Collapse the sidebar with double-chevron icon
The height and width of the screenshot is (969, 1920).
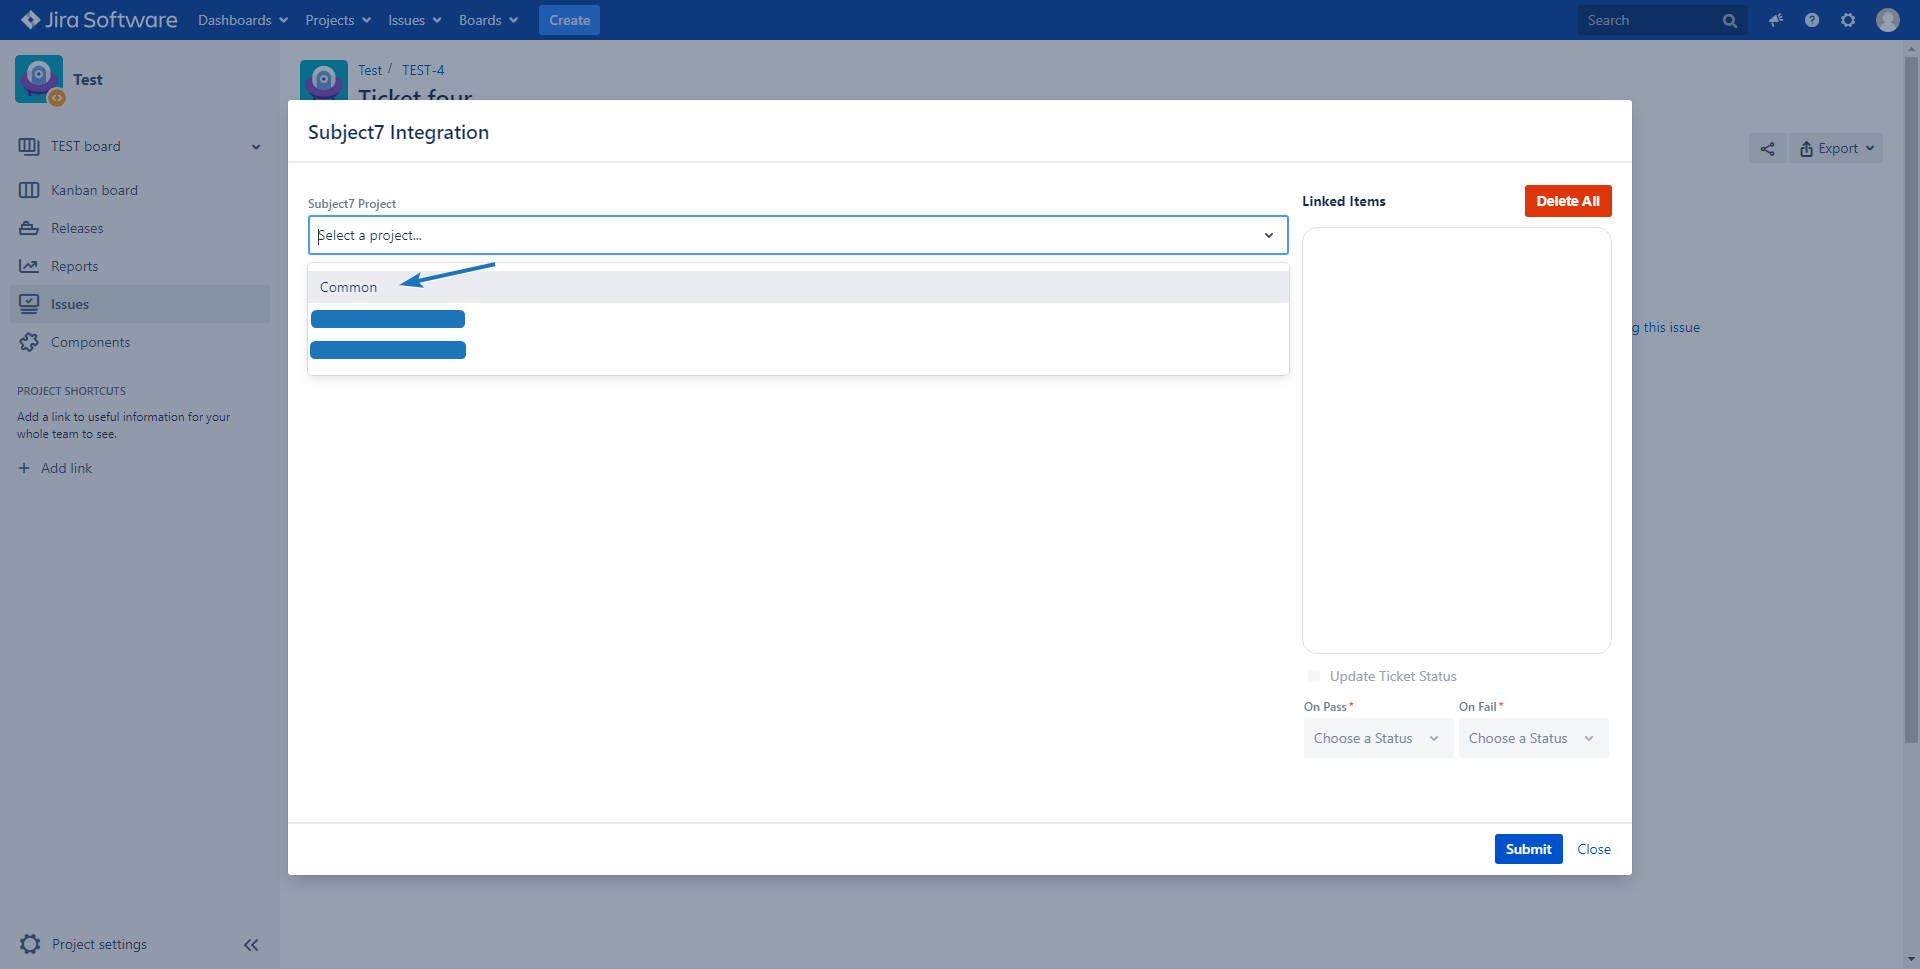(251, 945)
